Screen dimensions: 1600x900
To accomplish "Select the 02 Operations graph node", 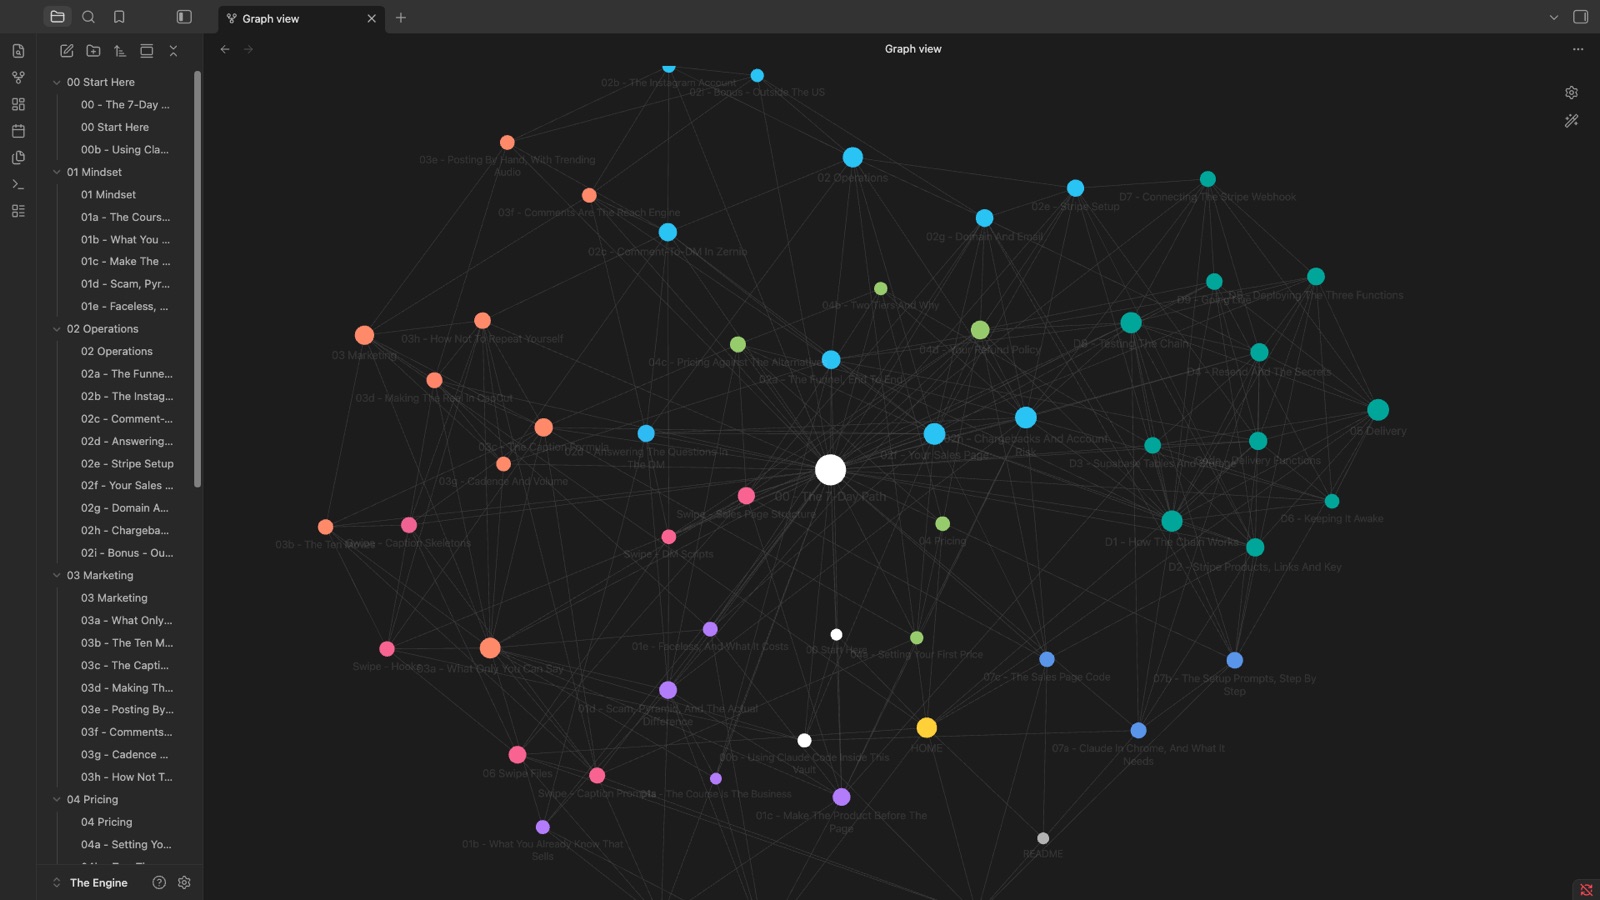I will tap(852, 157).
